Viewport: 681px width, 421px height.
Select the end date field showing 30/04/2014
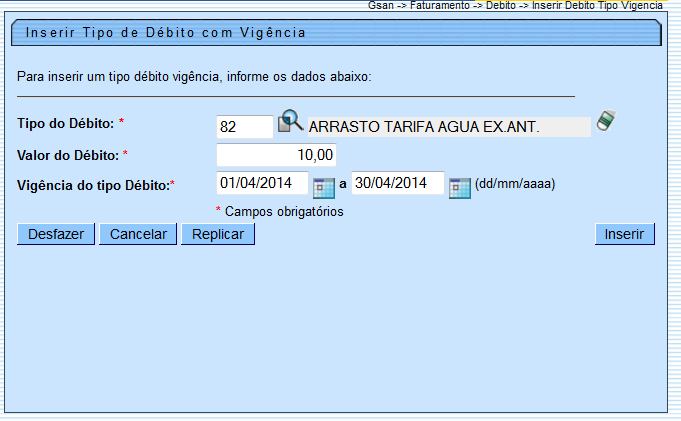pos(397,184)
